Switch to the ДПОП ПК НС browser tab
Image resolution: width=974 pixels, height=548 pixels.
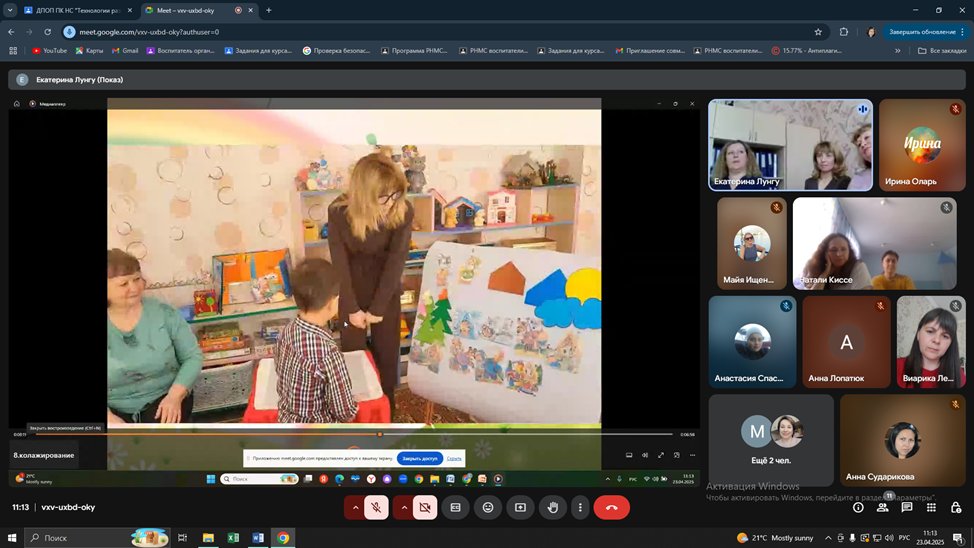click(x=77, y=11)
